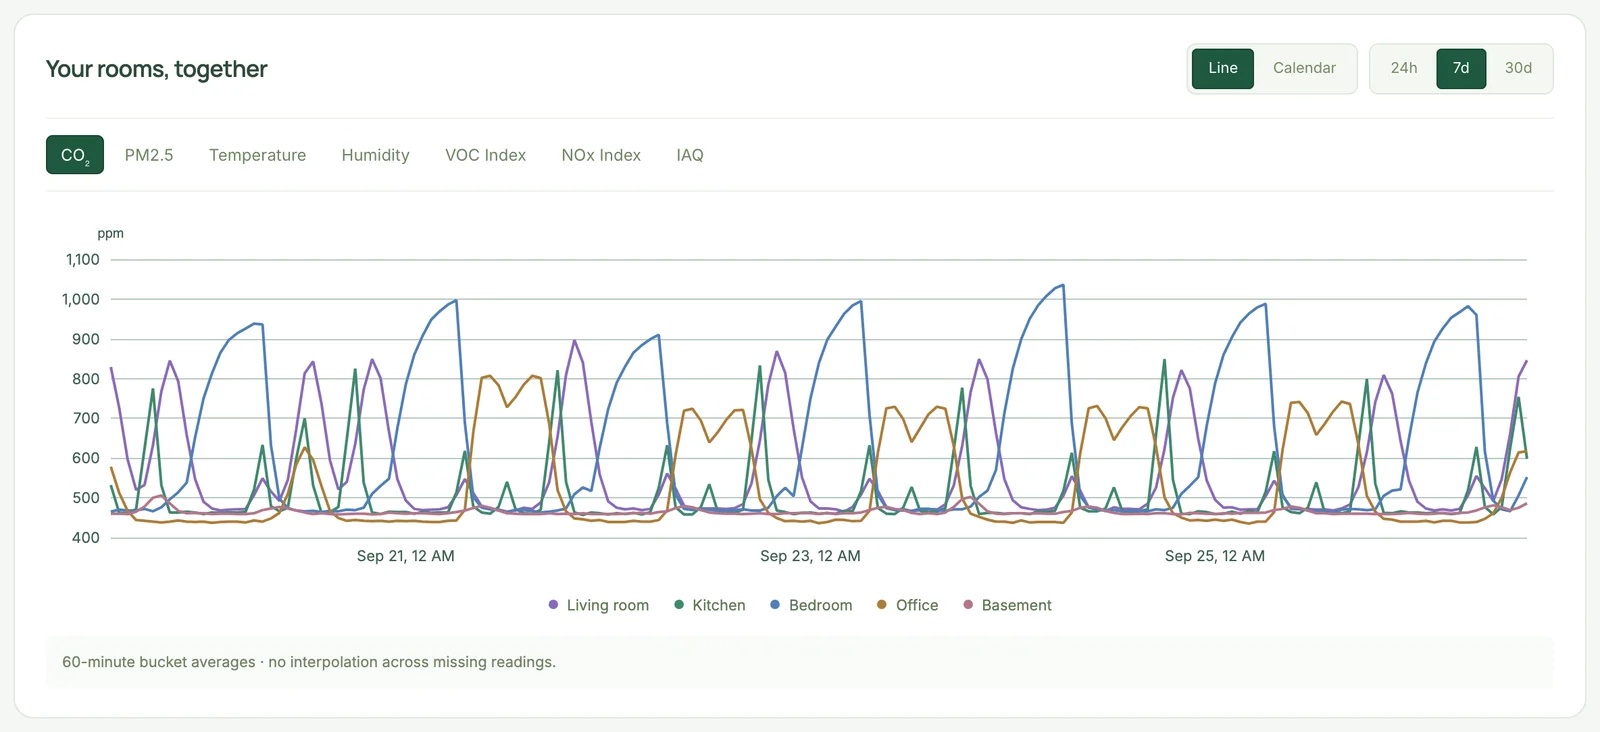Open the PM2.5 metric tab
Image resolution: width=1600 pixels, height=732 pixels.
point(149,155)
